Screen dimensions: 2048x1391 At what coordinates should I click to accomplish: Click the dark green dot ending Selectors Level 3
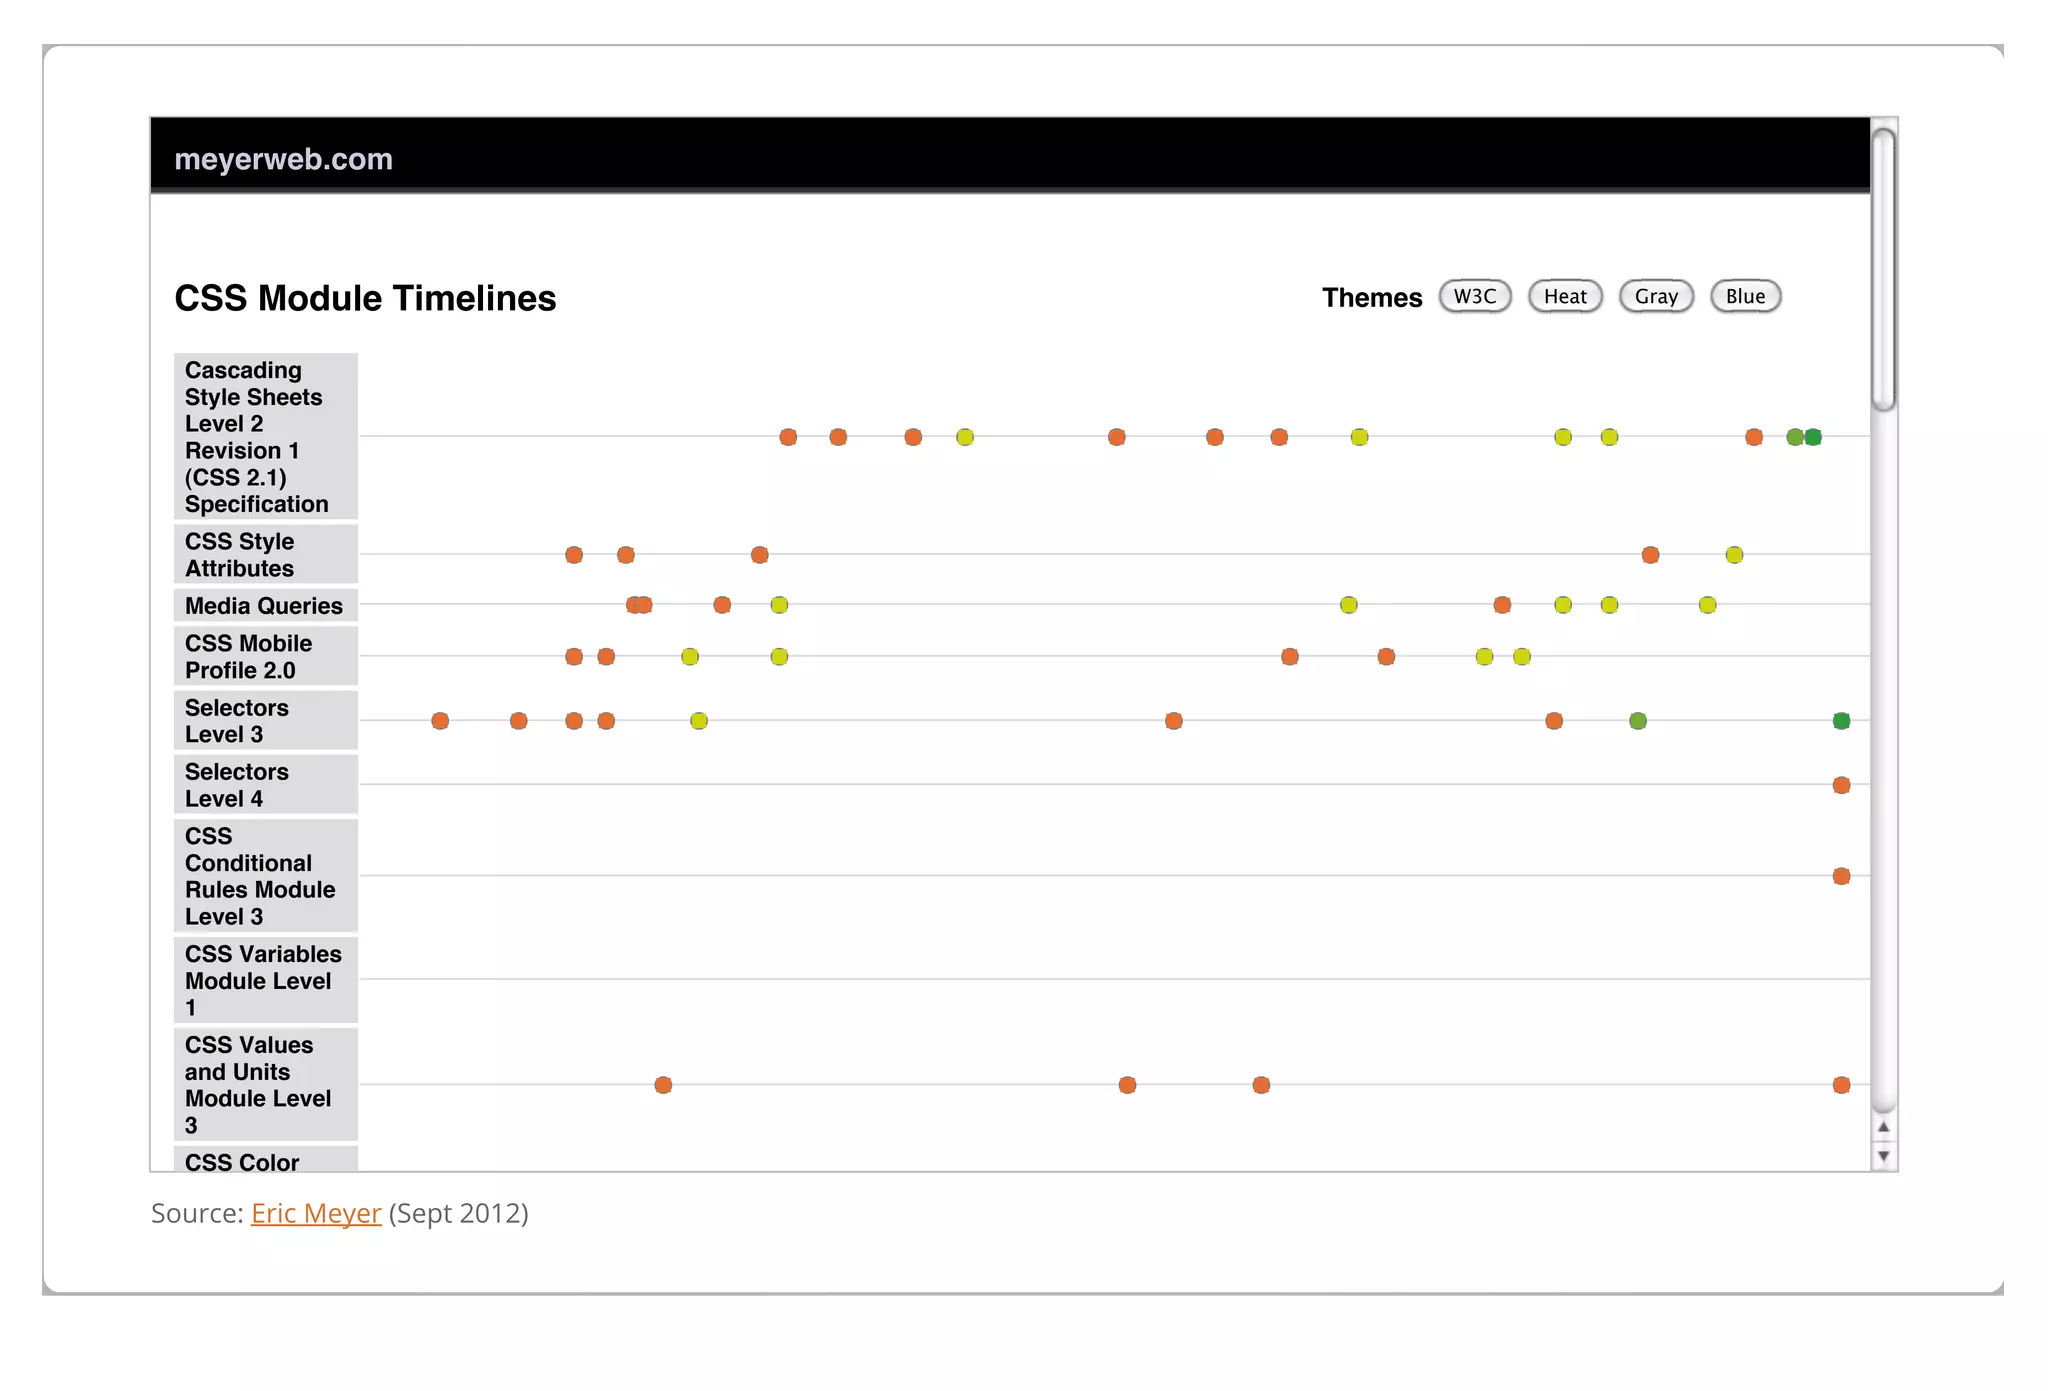(x=1841, y=721)
